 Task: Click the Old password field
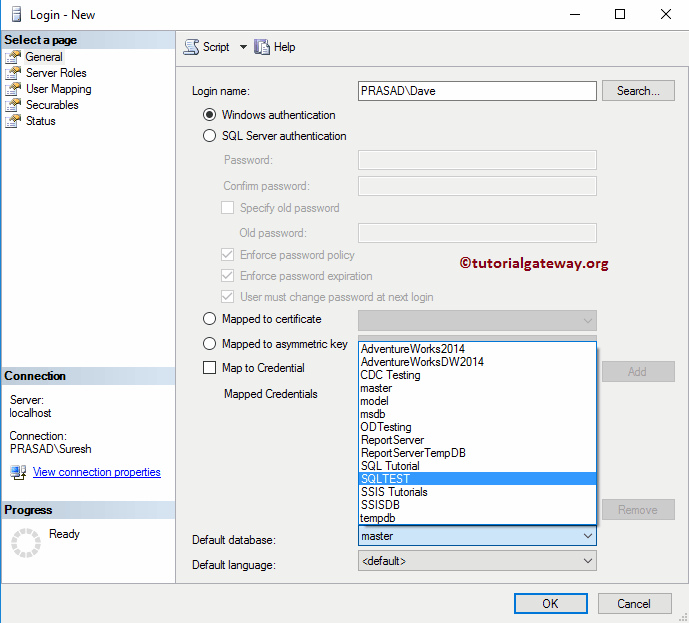pos(477,233)
